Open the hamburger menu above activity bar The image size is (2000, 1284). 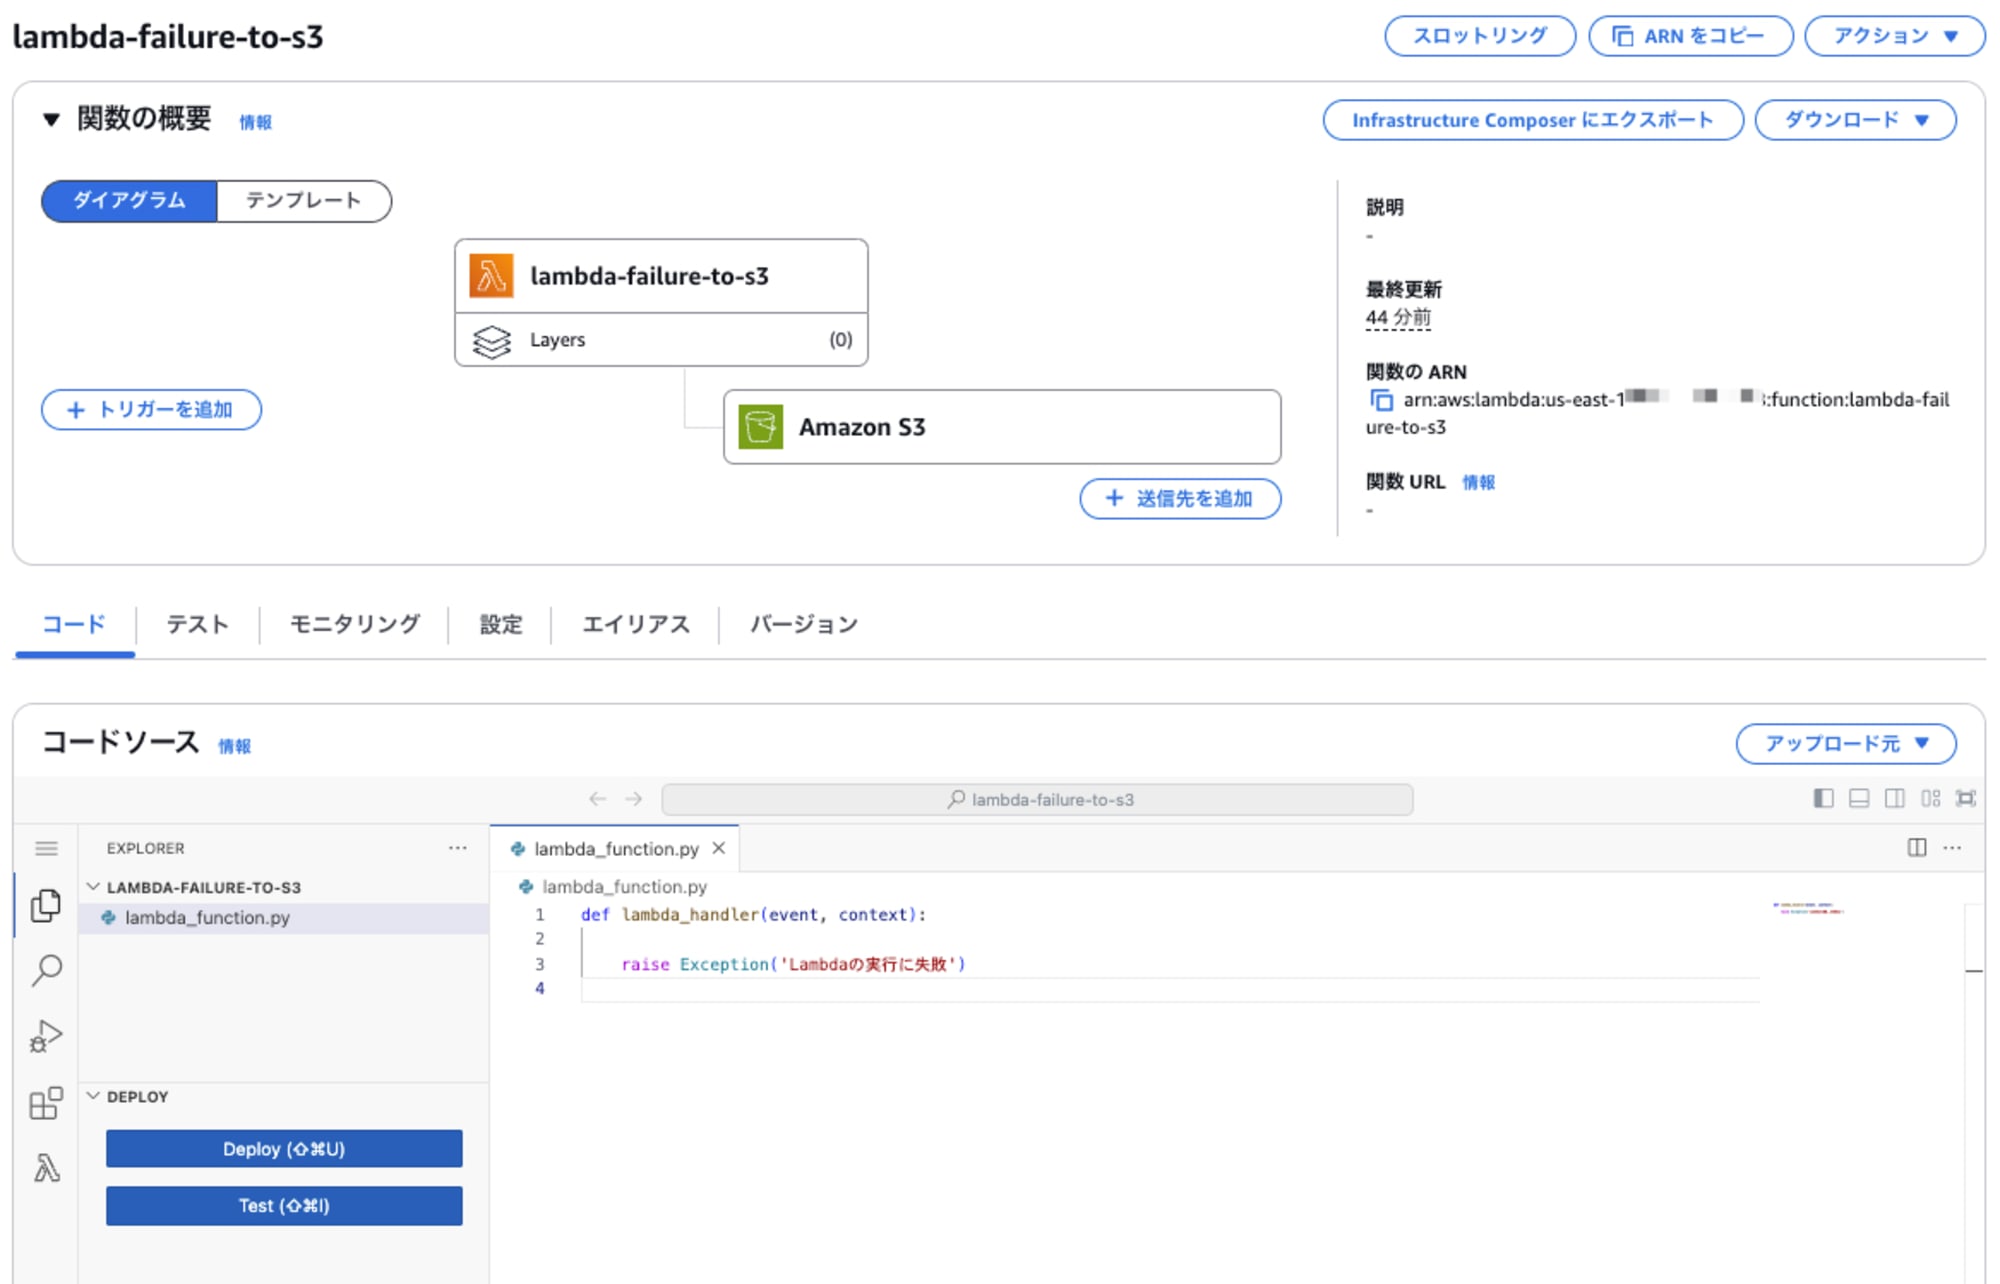click(46, 849)
